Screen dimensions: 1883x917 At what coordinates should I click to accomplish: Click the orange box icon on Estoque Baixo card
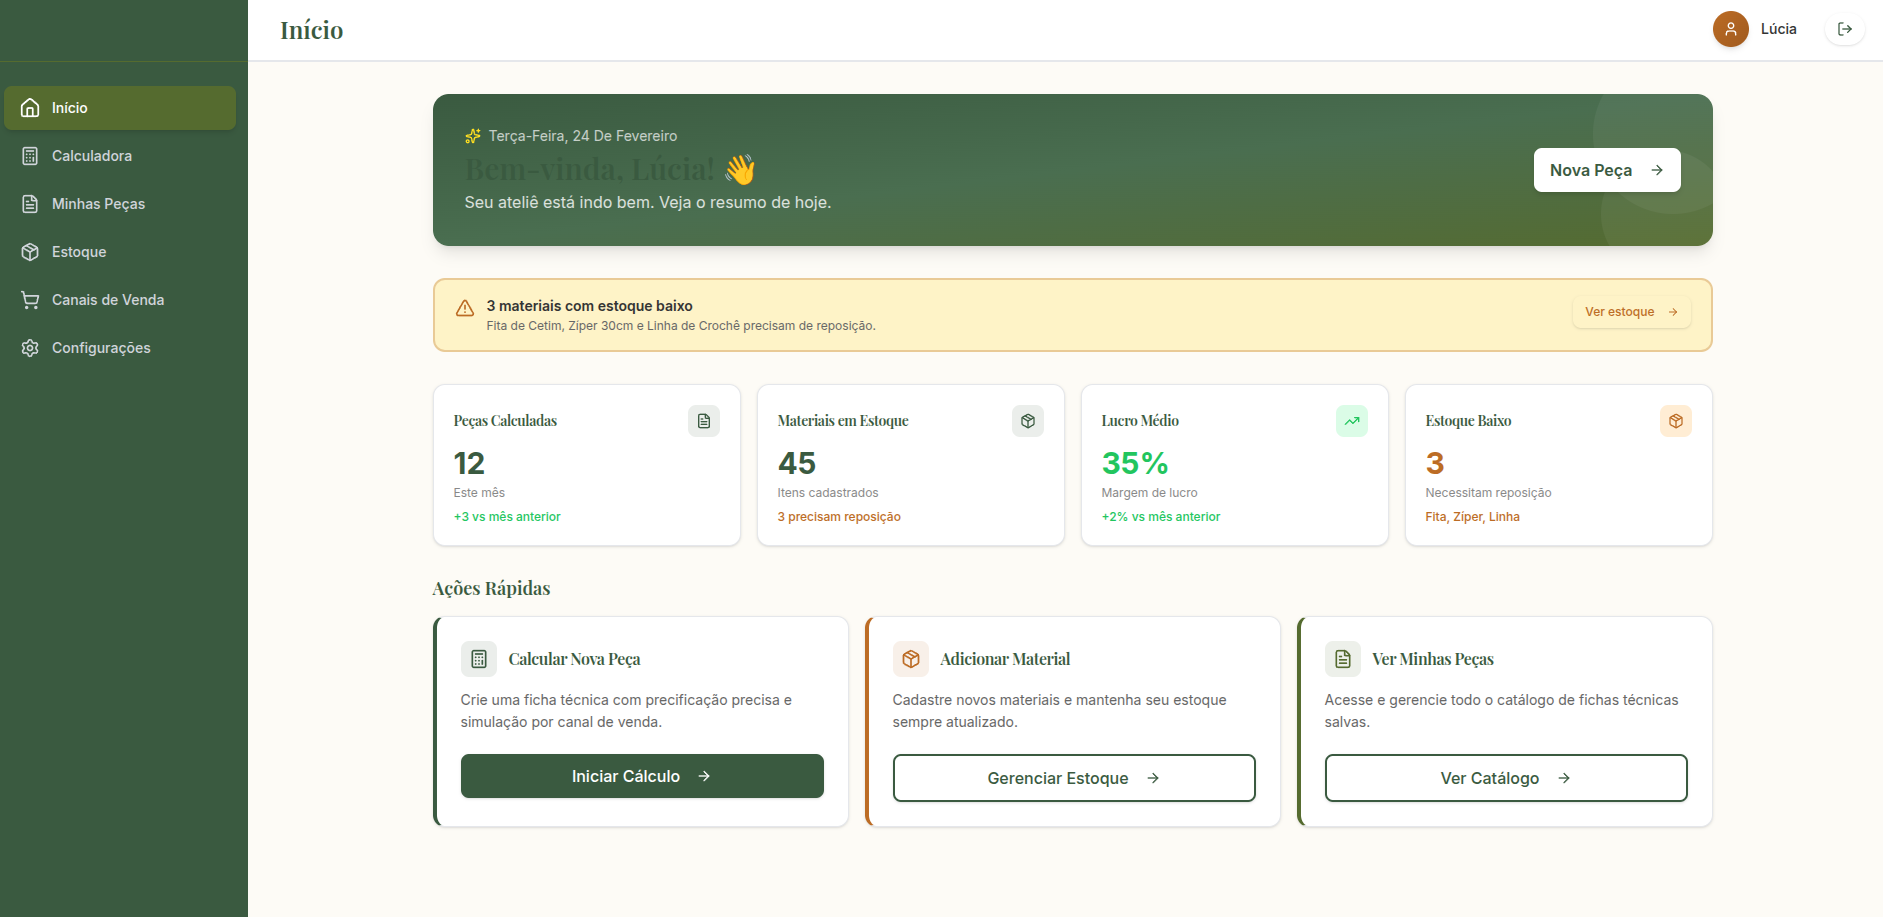click(x=1676, y=421)
